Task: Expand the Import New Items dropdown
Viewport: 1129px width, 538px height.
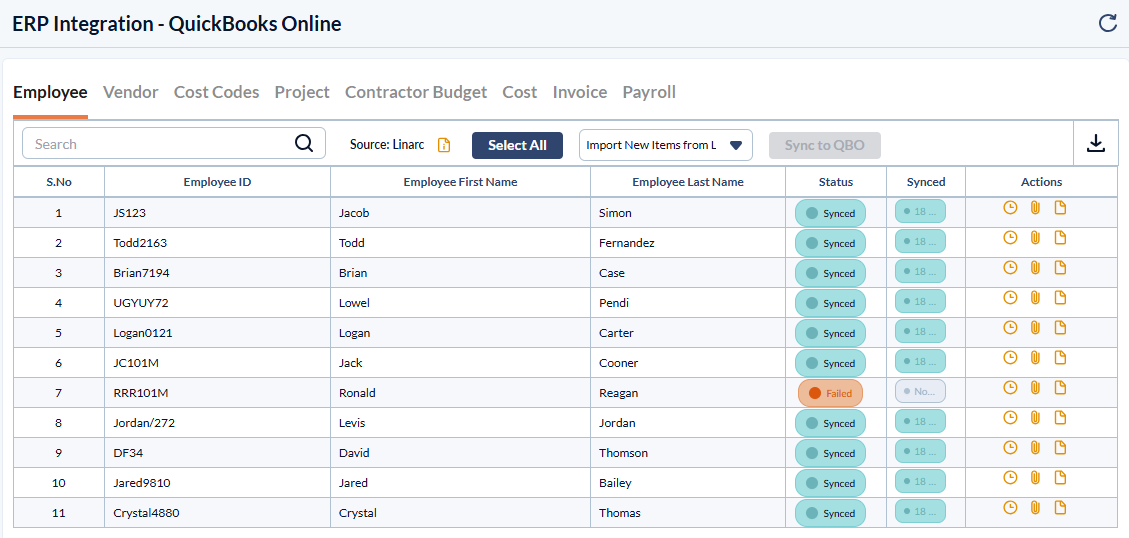Action: pos(735,145)
